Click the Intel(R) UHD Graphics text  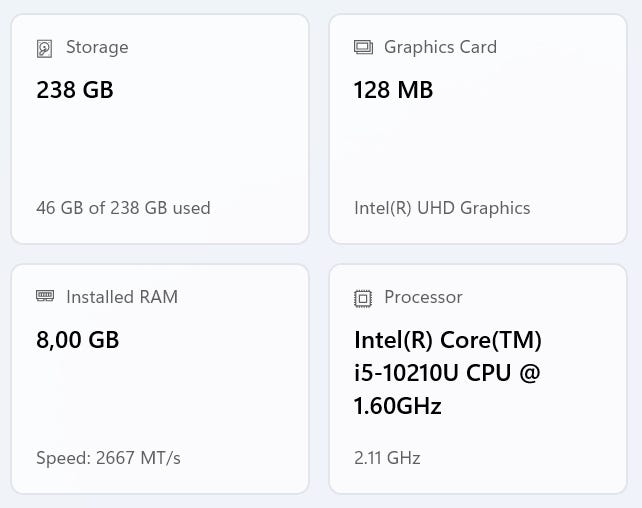click(x=442, y=208)
